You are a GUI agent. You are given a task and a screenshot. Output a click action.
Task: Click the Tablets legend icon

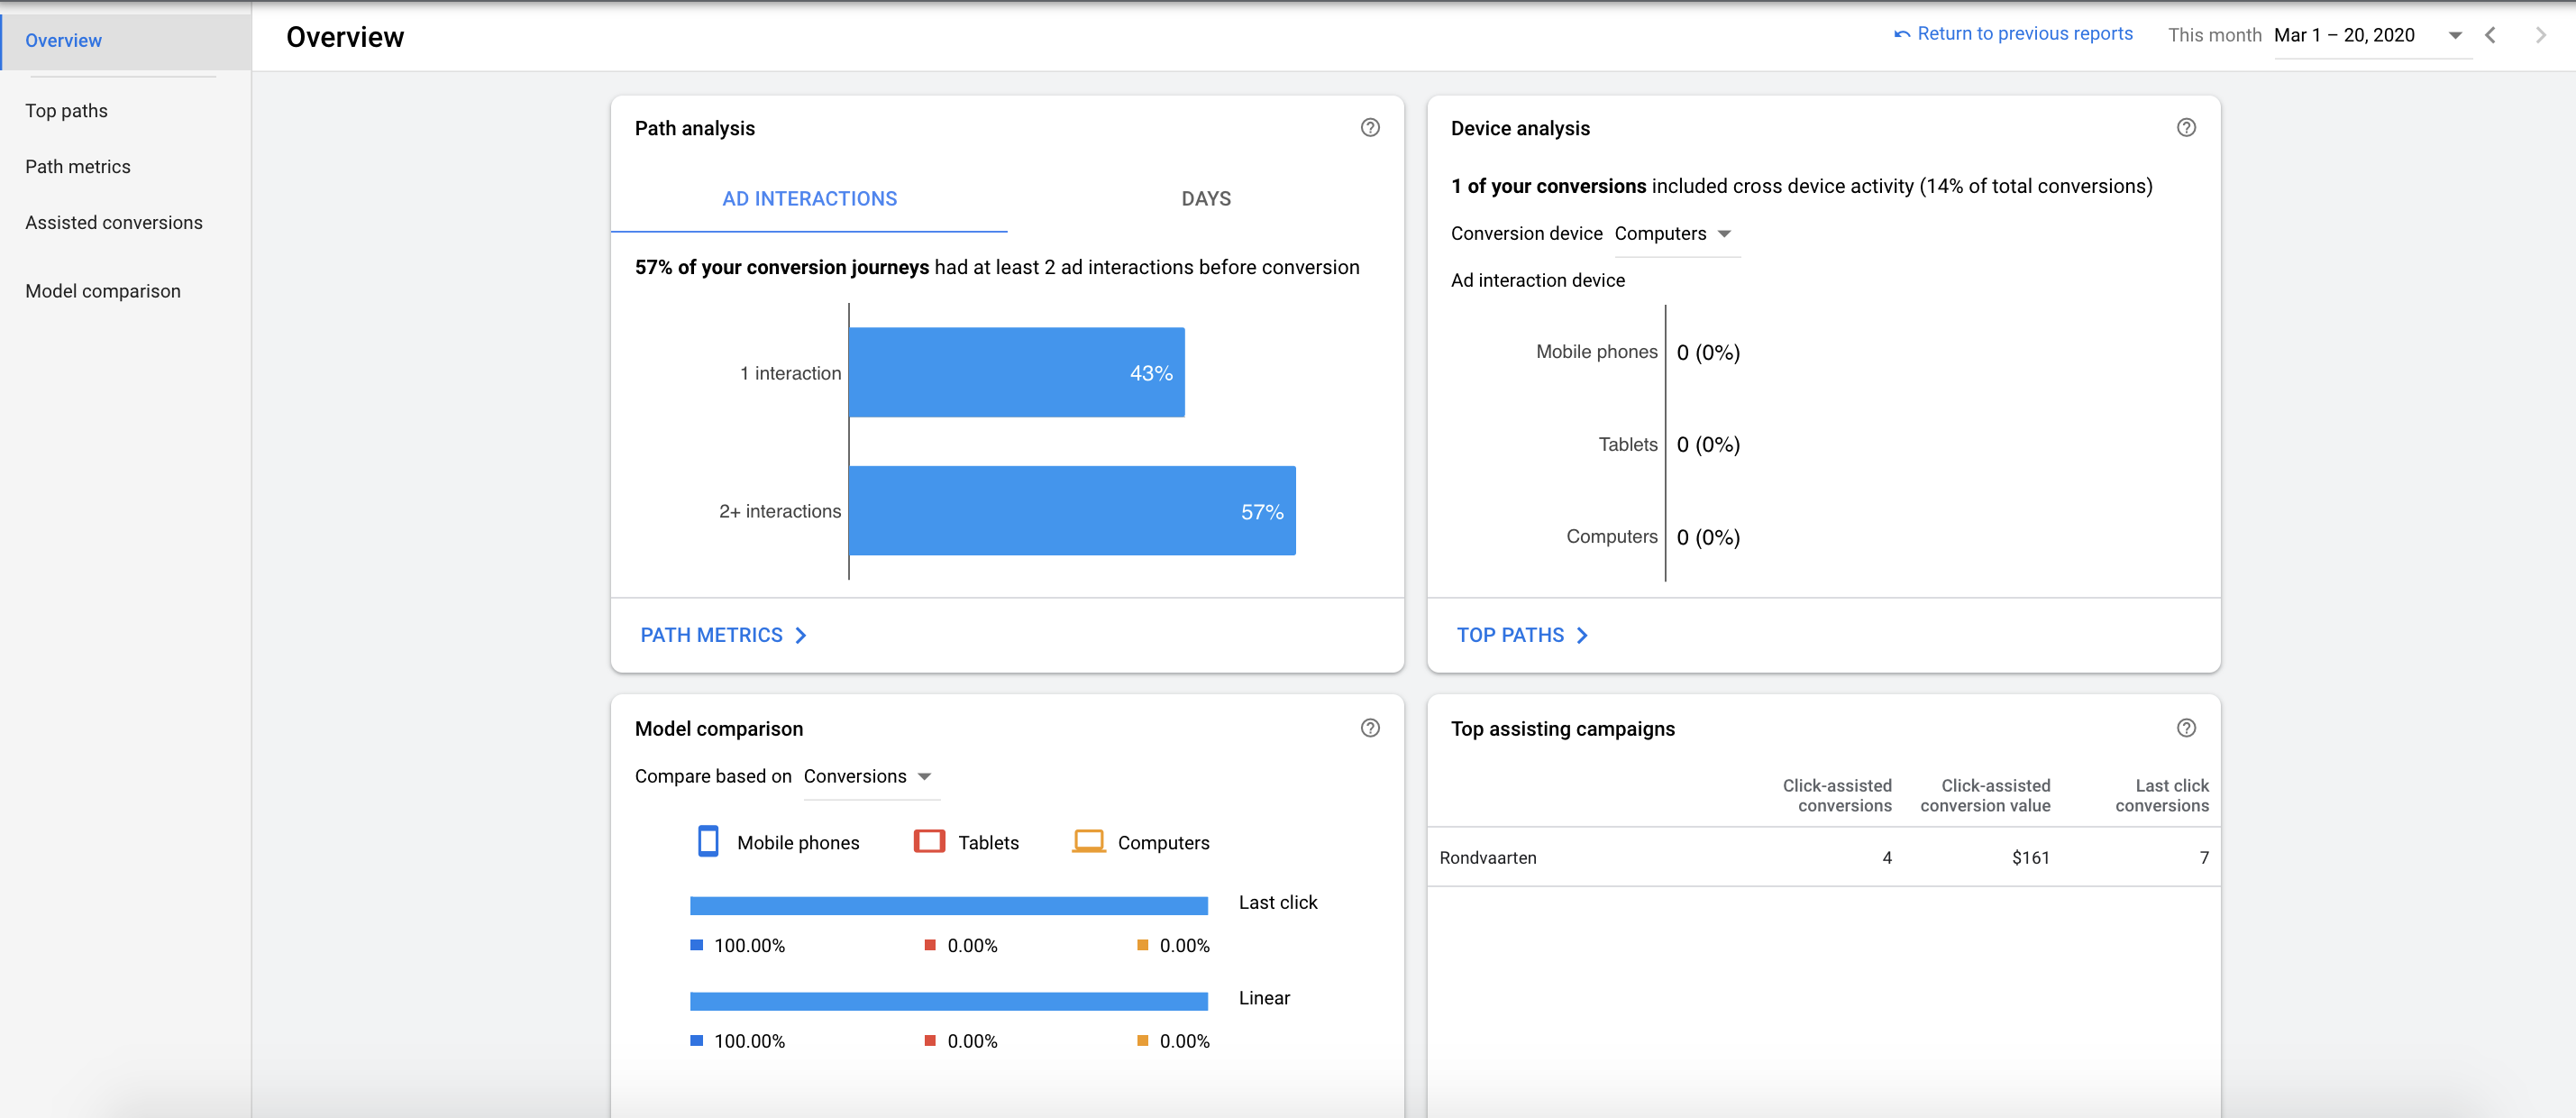pyautogui.click(x=929, y=842)
